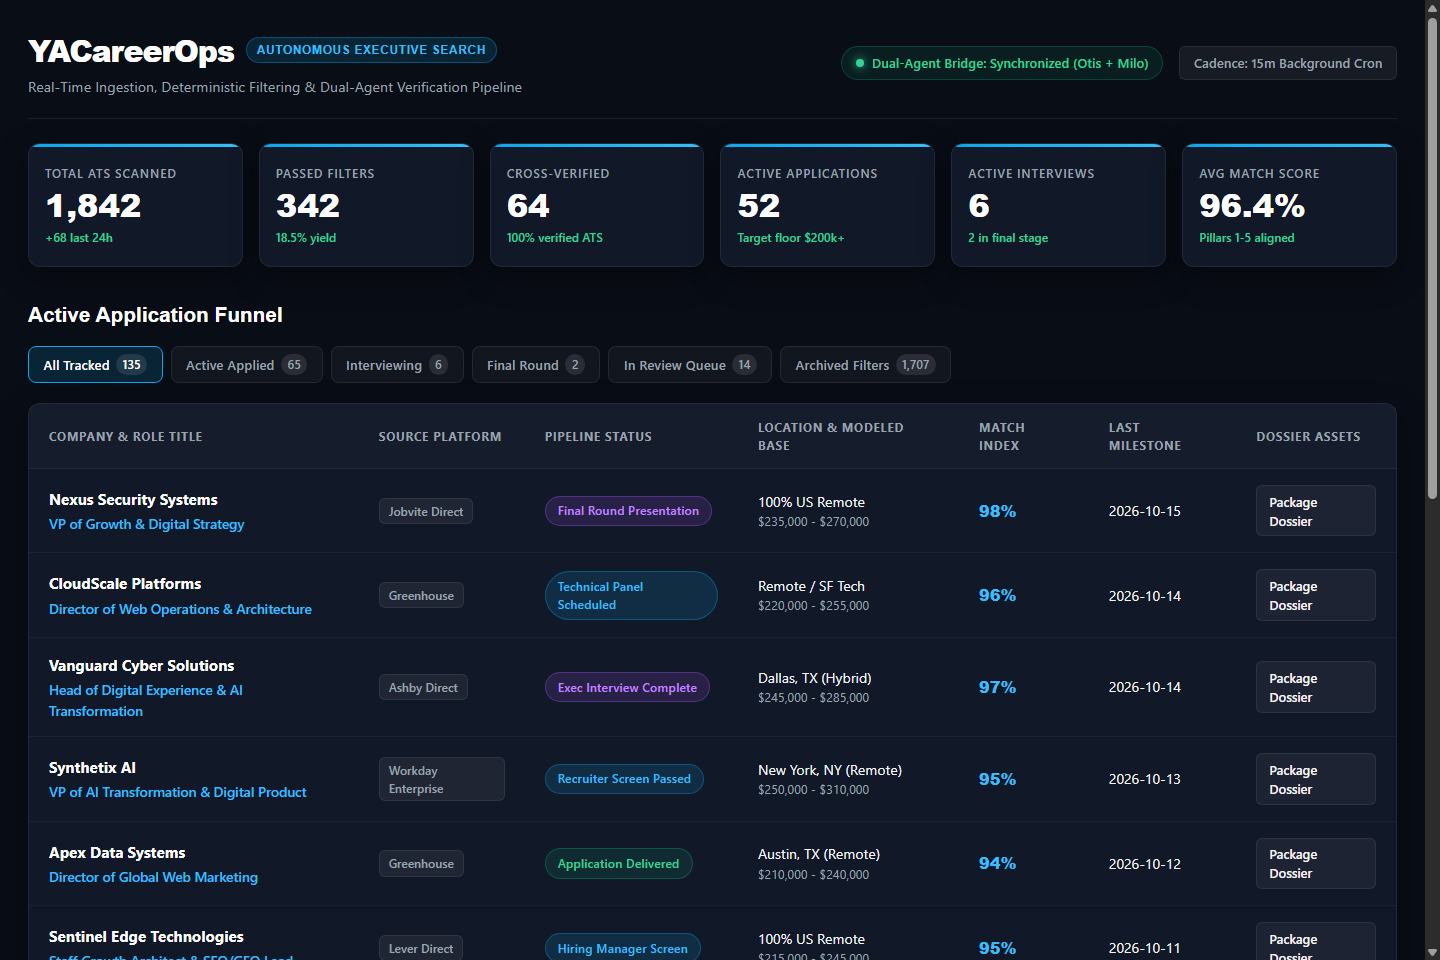
Task: Select the Active Interviews stat card
Action: pyautogui.click(x=1058, y=205)
